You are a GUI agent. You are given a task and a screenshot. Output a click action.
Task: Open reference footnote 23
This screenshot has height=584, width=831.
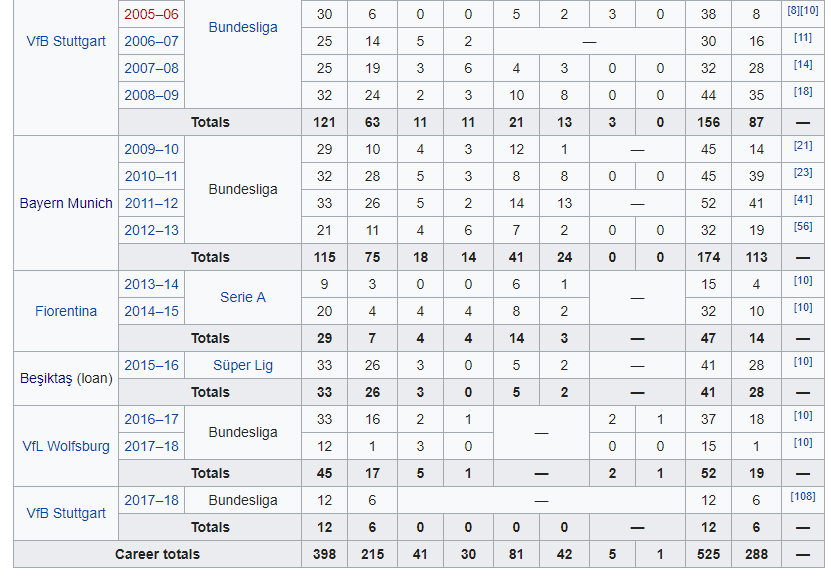802,172
